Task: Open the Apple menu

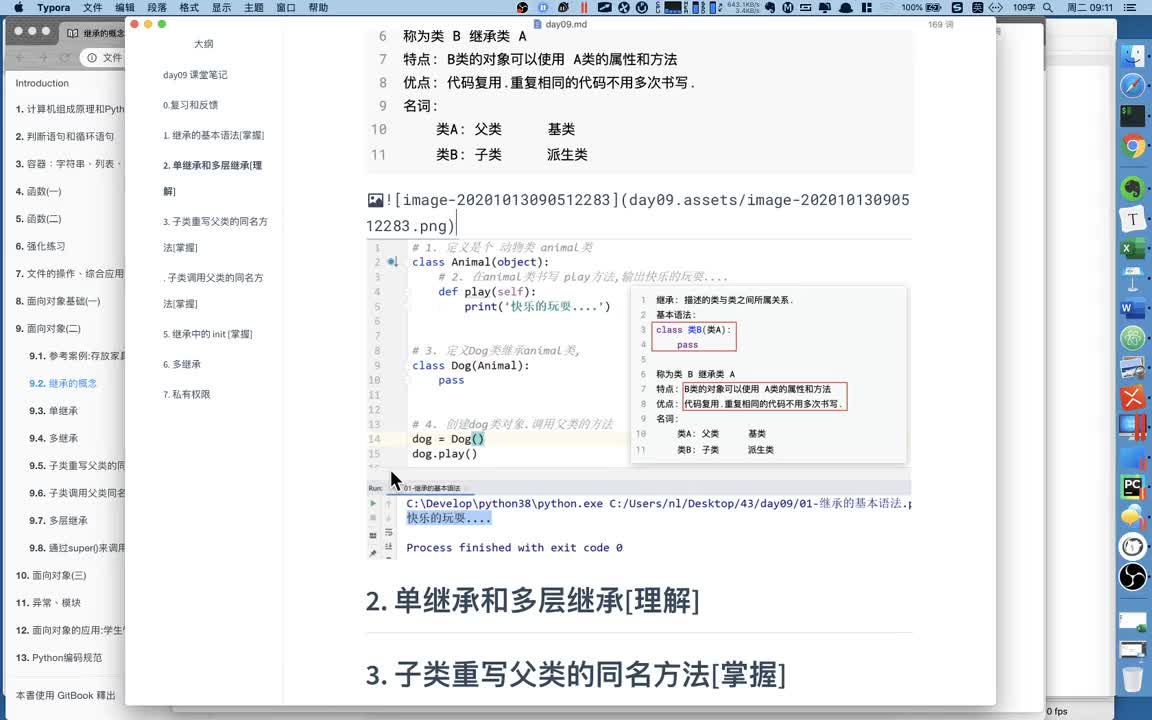Action: (18, 7)
